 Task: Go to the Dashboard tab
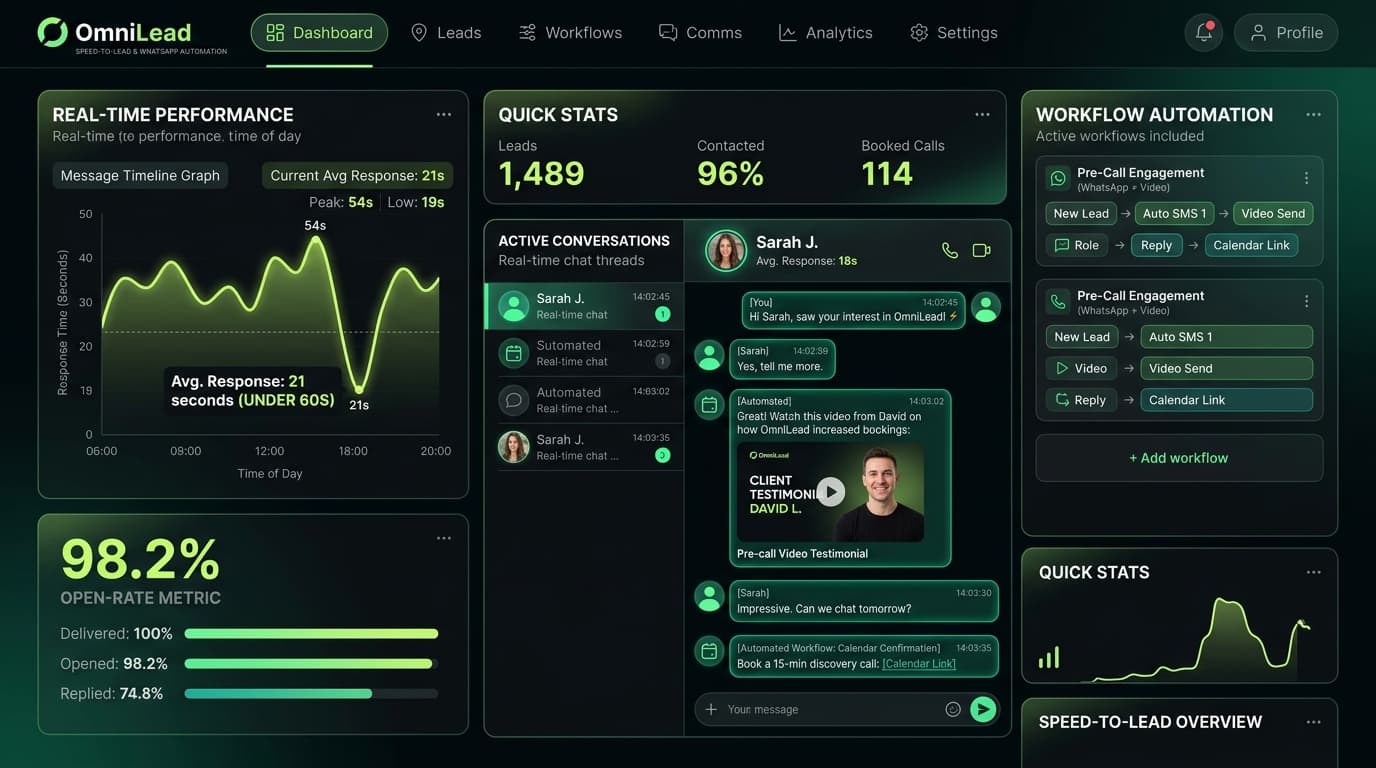tap(319, 33)
